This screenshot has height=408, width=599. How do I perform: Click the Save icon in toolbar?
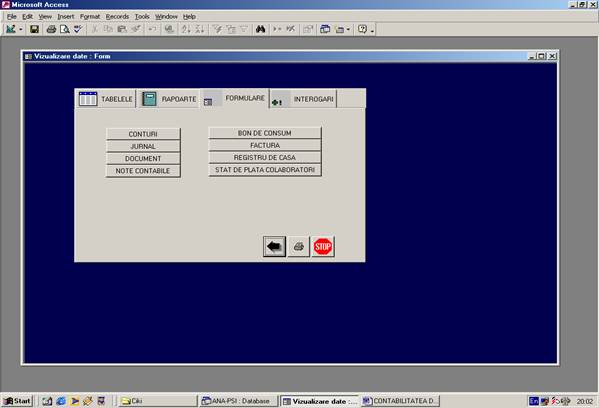34,29
